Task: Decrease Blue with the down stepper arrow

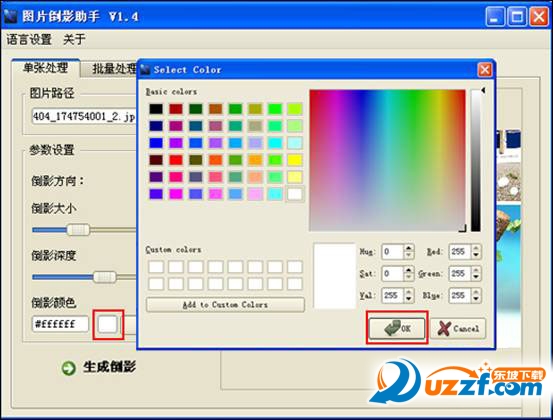Action: click(476, 299)
